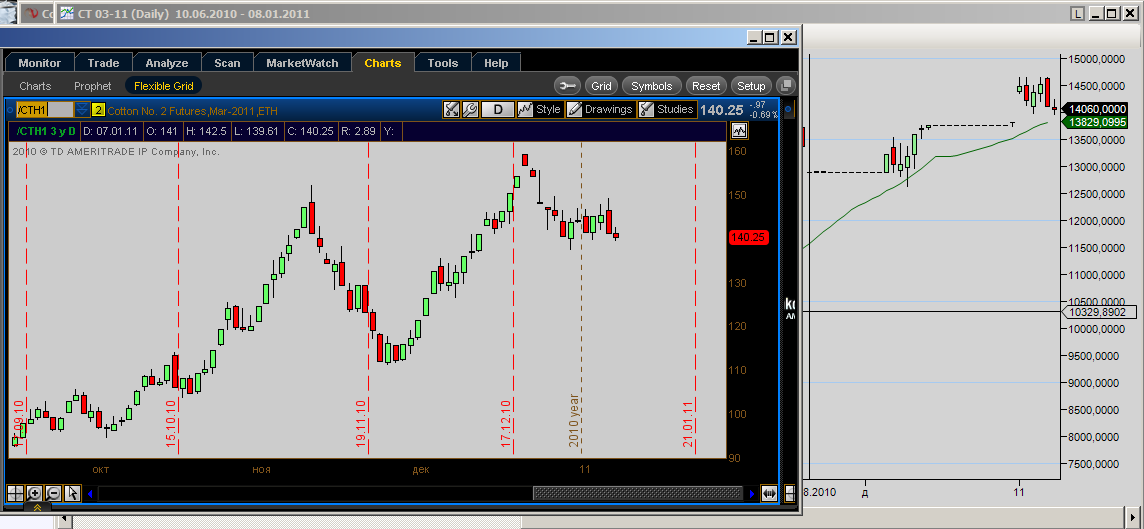Viewport: 1144px width, 529px height.
Task: Open the Analyze tab
Action: pyautogui.click(x=166, y=63)
